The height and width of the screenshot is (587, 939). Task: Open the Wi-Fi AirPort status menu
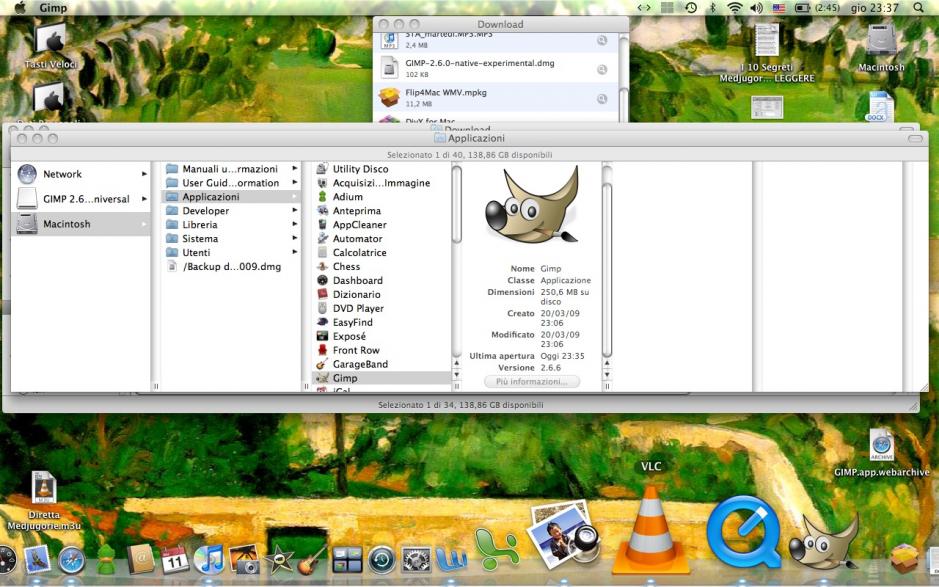pyautogui.click(x=735, y=8)
